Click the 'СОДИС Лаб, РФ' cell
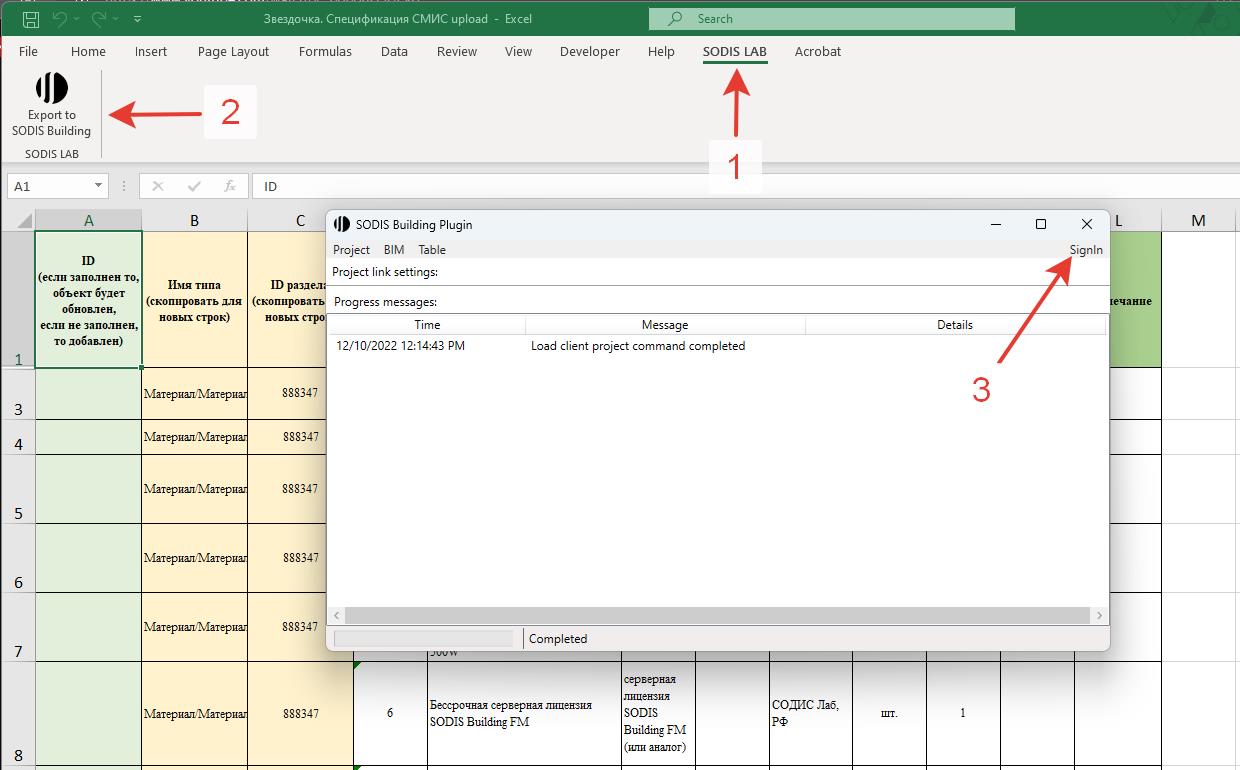The height and width of the screenshot is (770, 1240). [x=811, y=713]
